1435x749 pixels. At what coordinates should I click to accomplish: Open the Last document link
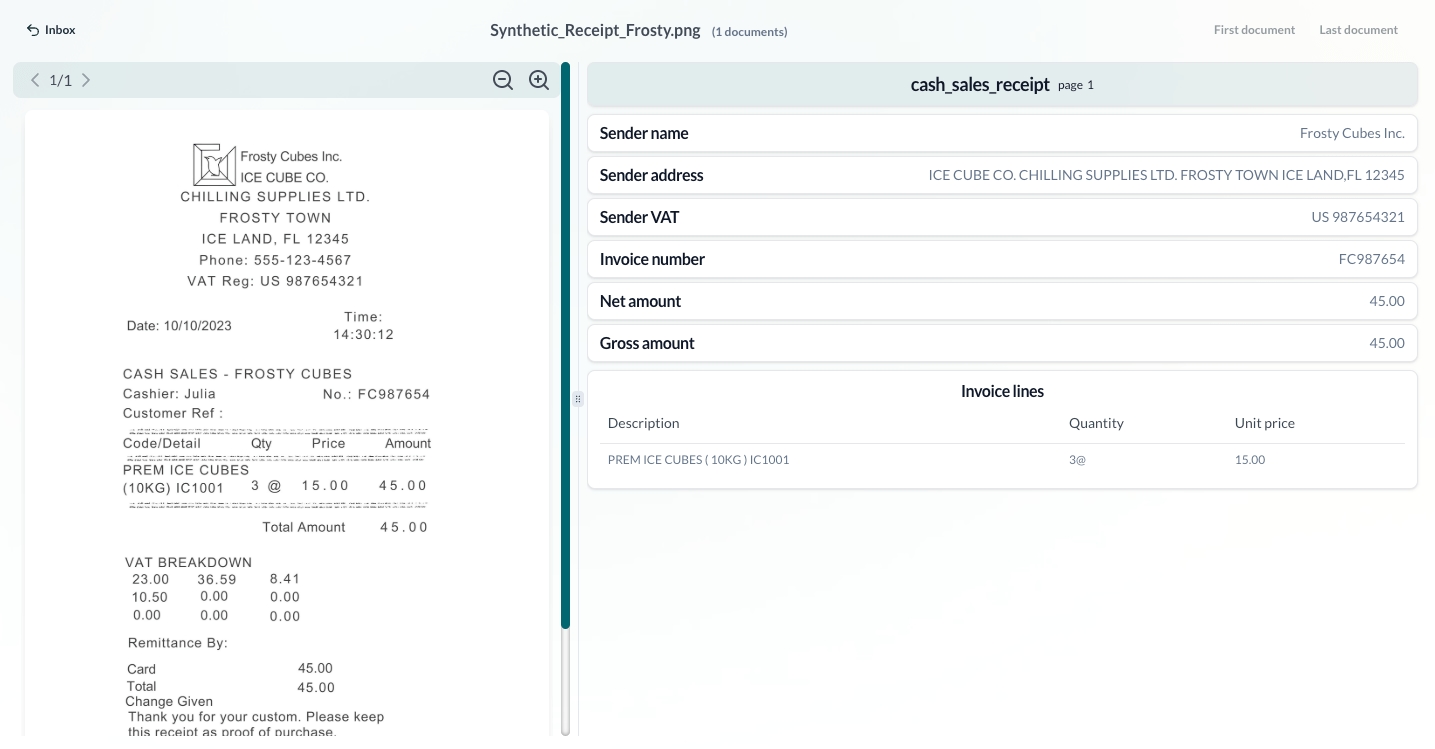pyautogui.click(x=1358, y=30)
